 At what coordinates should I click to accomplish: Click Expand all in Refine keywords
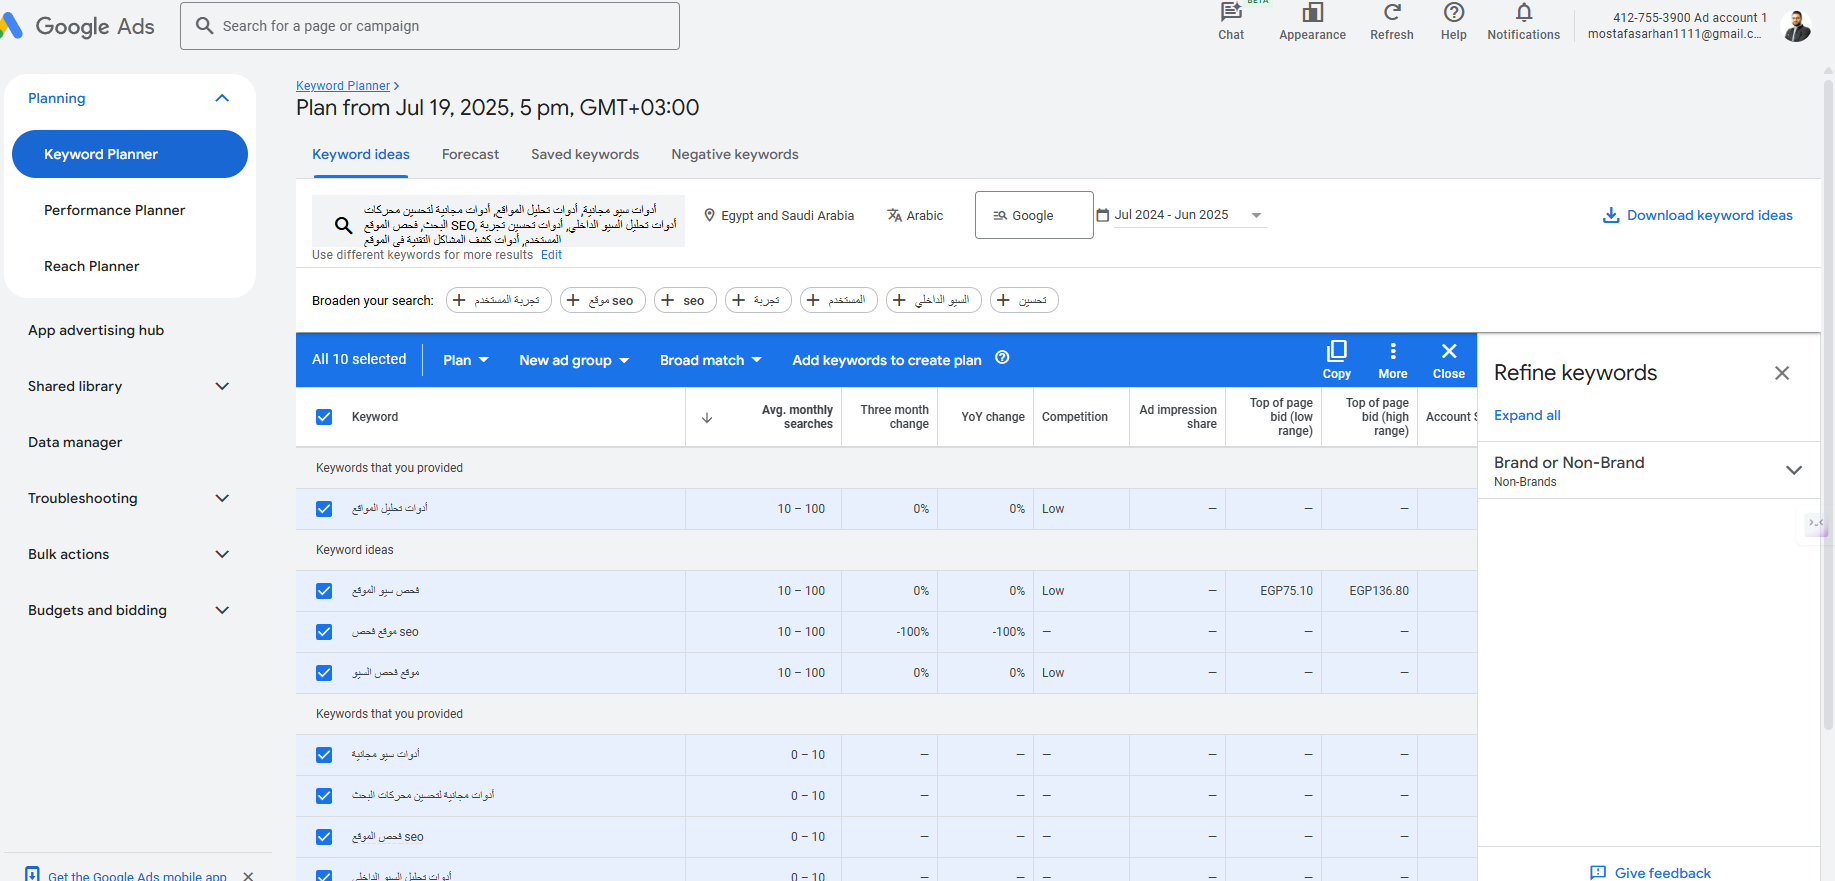1527,415
